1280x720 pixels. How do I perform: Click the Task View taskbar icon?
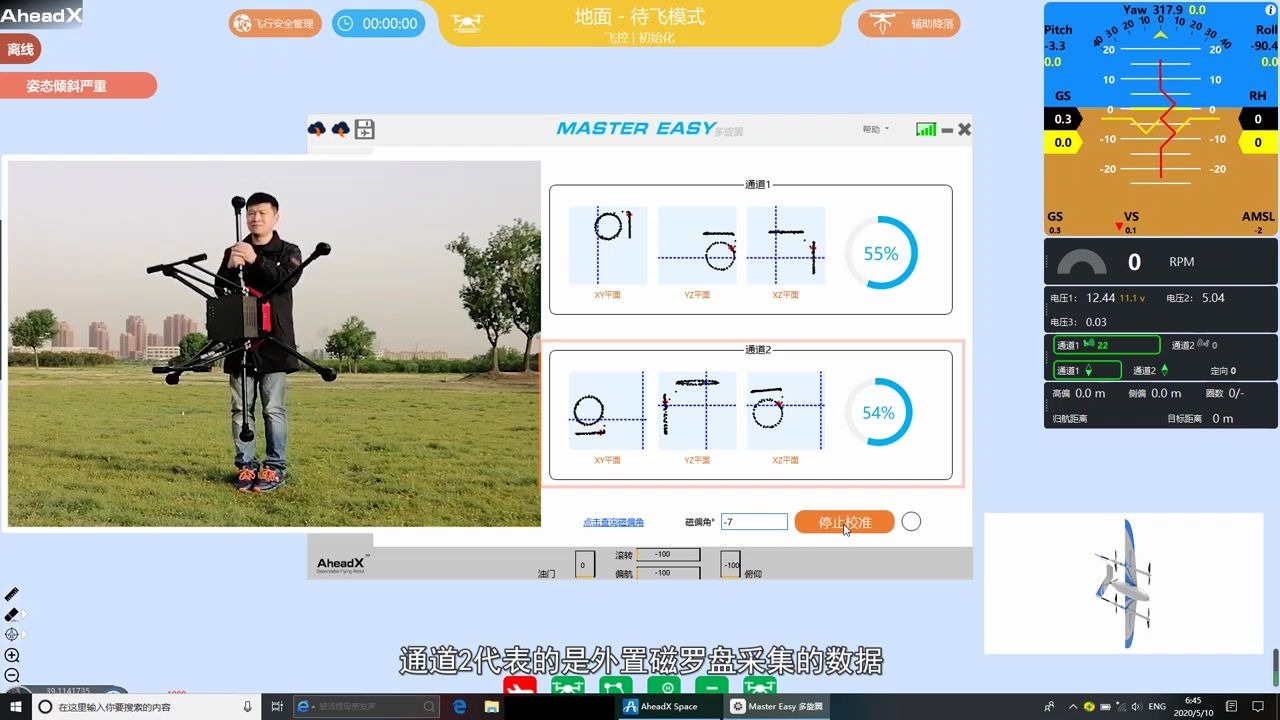click(277, 707)
